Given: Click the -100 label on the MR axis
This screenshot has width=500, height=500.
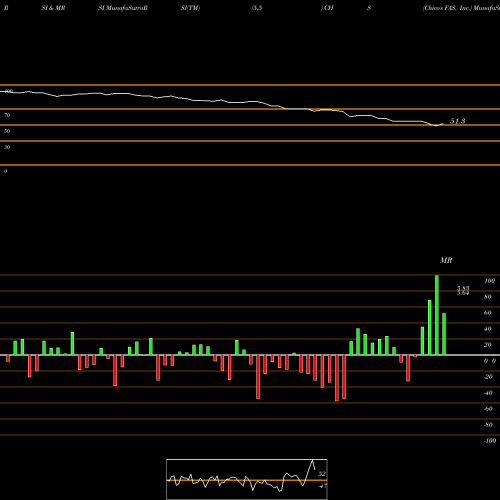Looking at the screenshot, I should click(490, 441).
